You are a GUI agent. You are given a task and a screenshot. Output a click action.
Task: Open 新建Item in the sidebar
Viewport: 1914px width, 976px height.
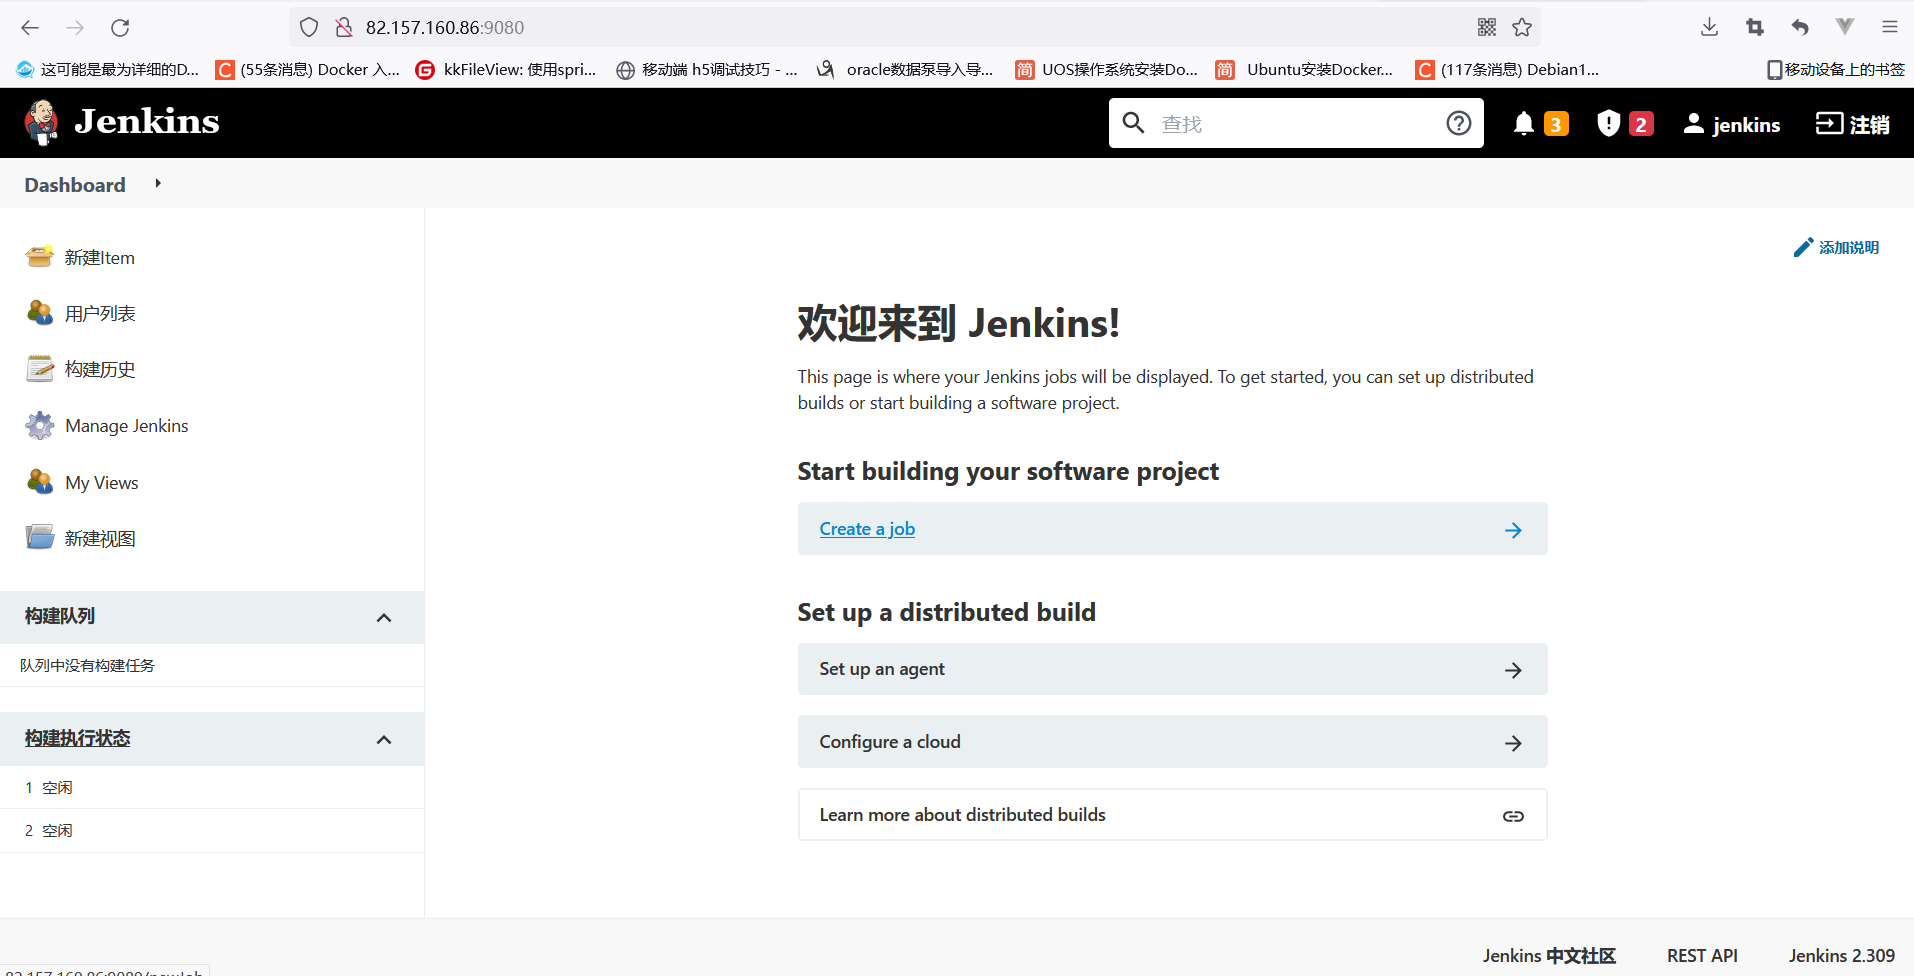coord(100,258)
